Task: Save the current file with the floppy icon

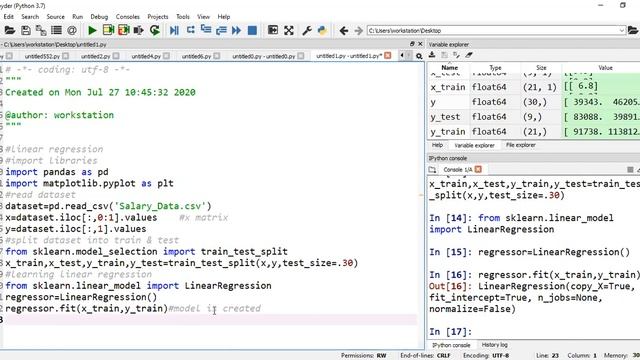Action: pos(26,30)
